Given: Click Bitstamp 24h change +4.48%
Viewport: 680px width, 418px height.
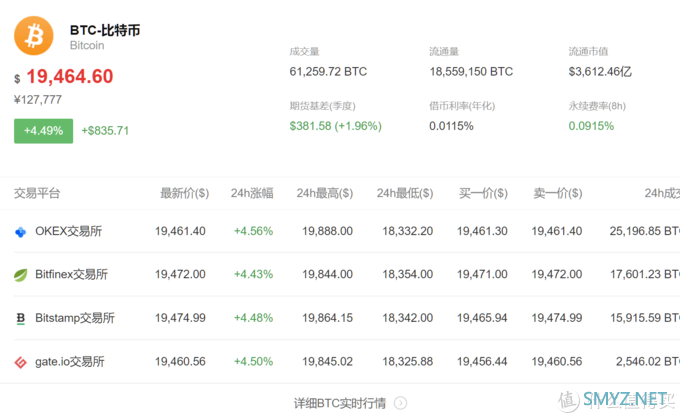Looking at the screenshot, I should 254,318.
